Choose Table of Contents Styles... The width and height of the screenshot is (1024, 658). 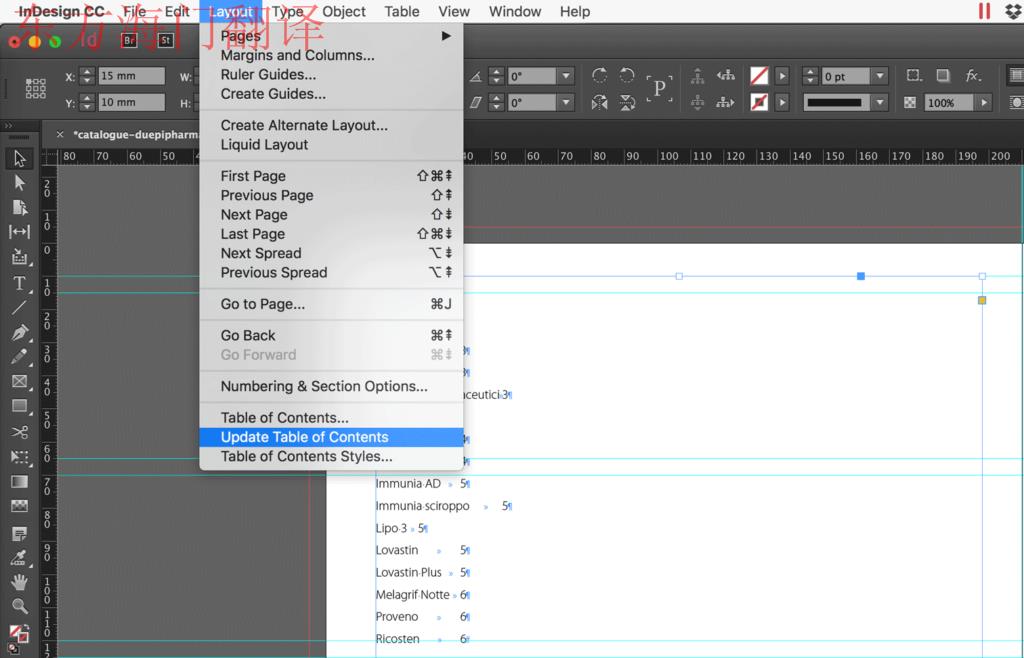click(x=331, y=457)
